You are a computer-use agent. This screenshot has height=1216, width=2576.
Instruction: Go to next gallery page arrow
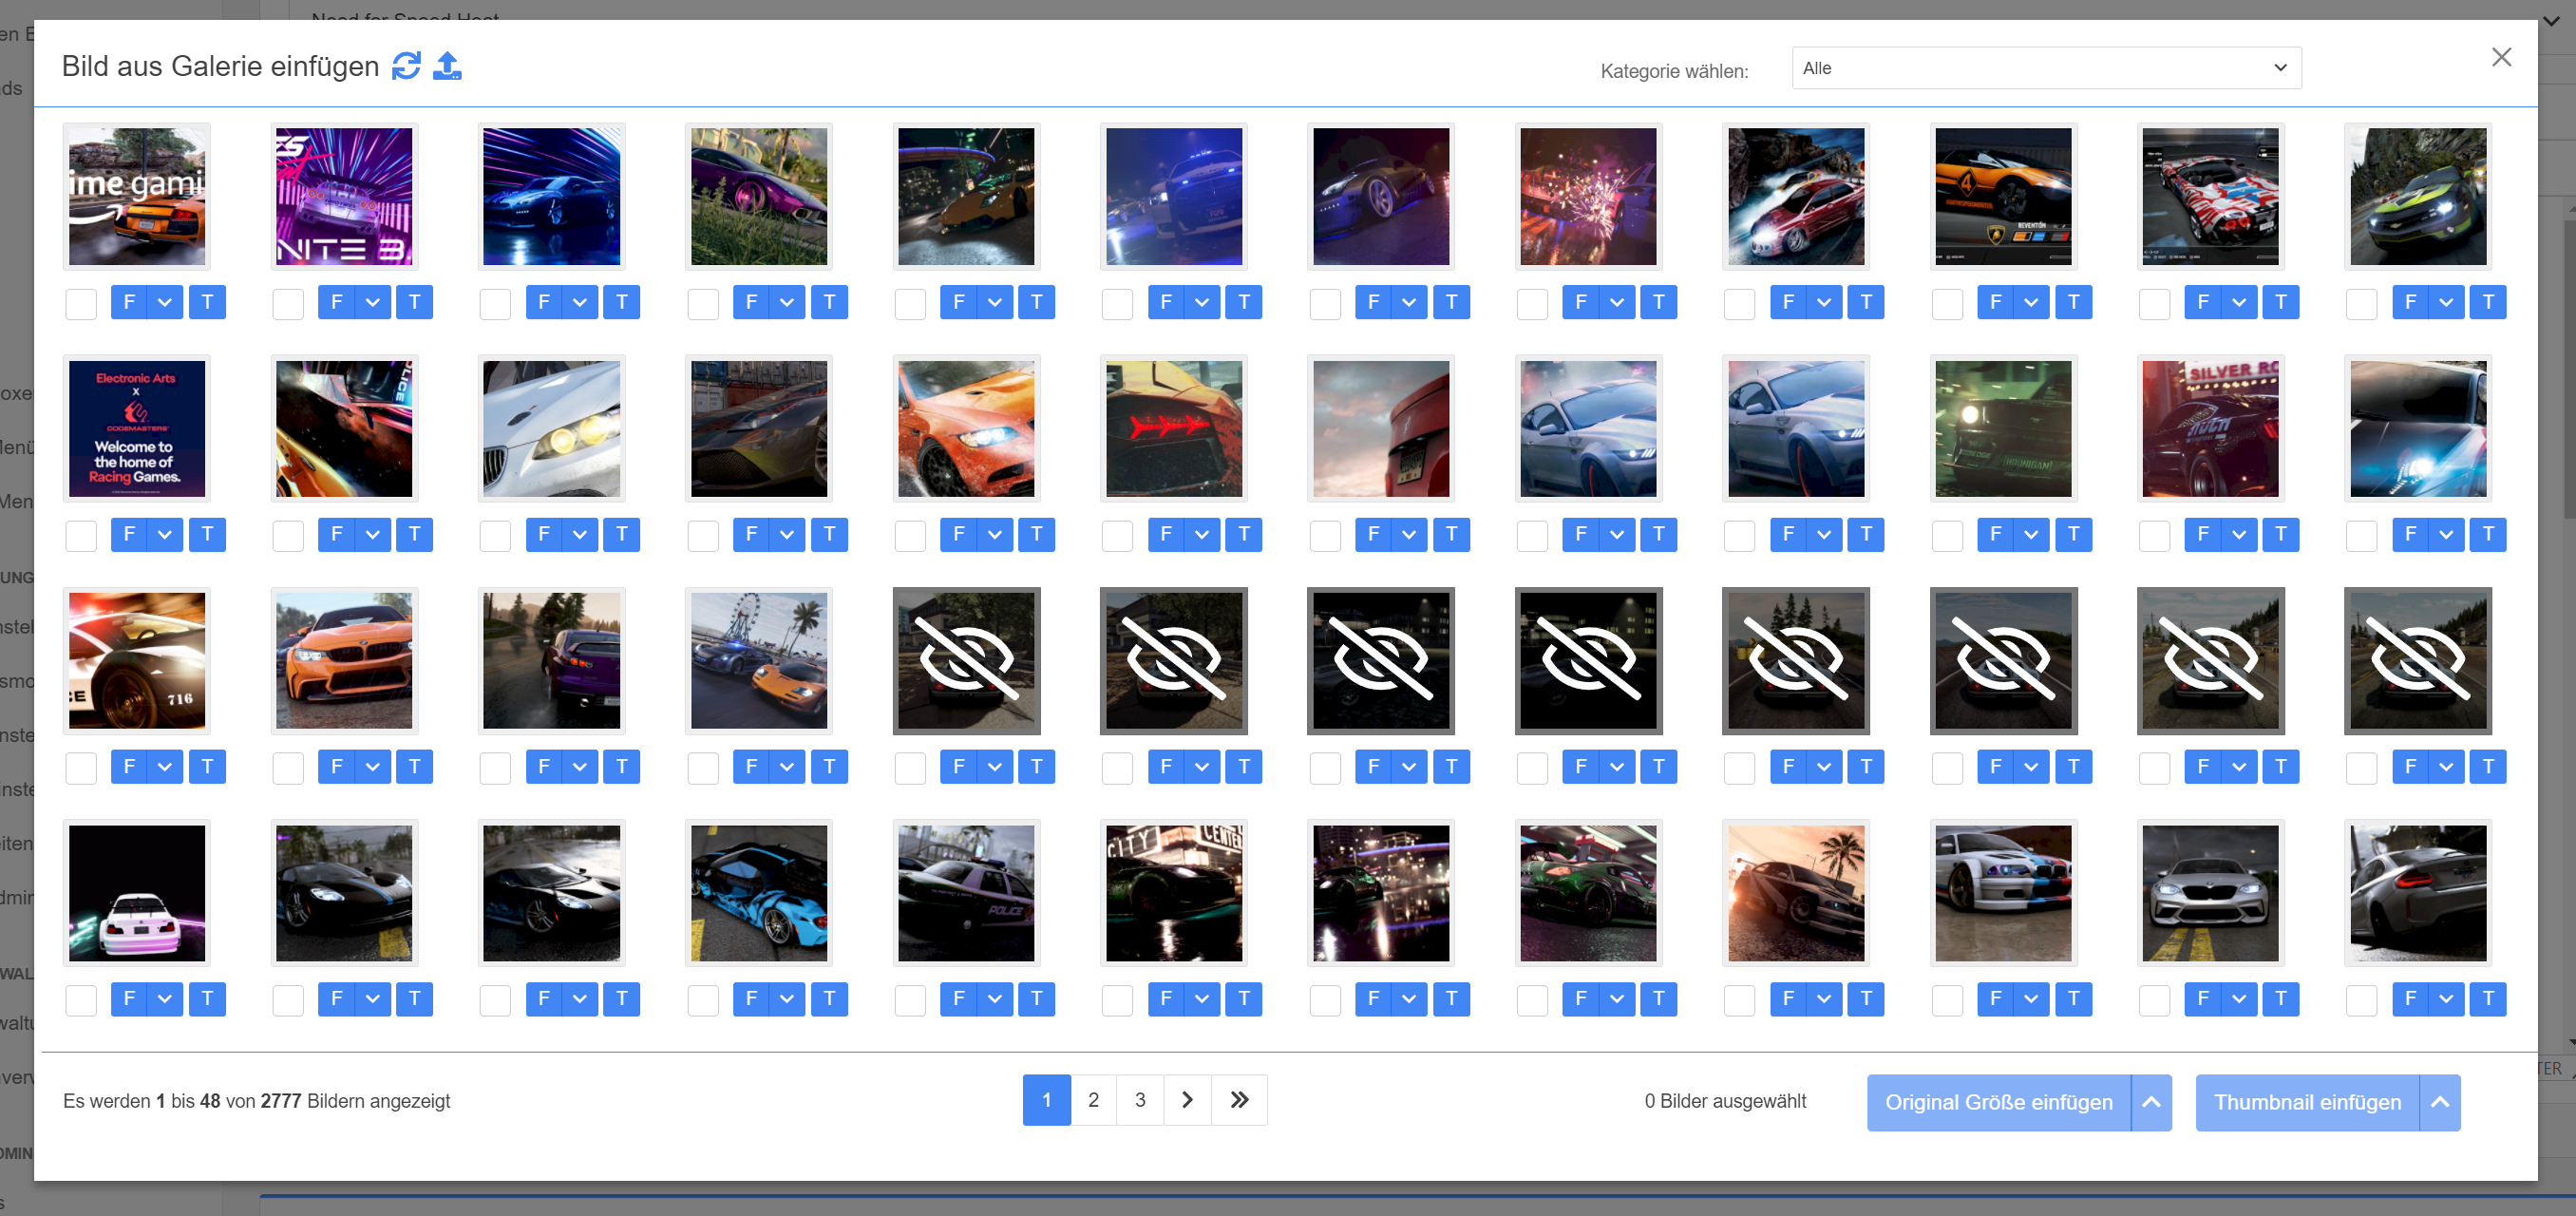(1187, 1100)
